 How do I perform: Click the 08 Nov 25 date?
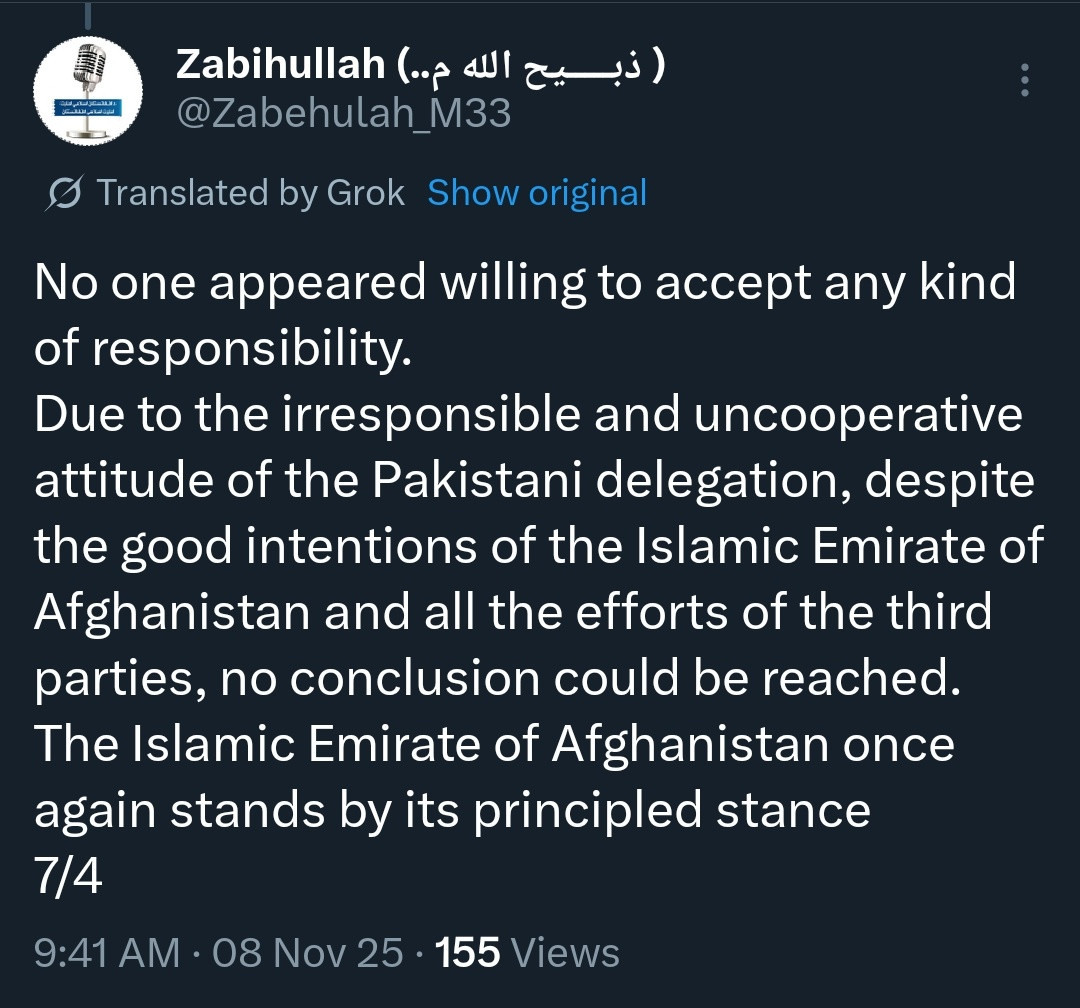(307, 953)
